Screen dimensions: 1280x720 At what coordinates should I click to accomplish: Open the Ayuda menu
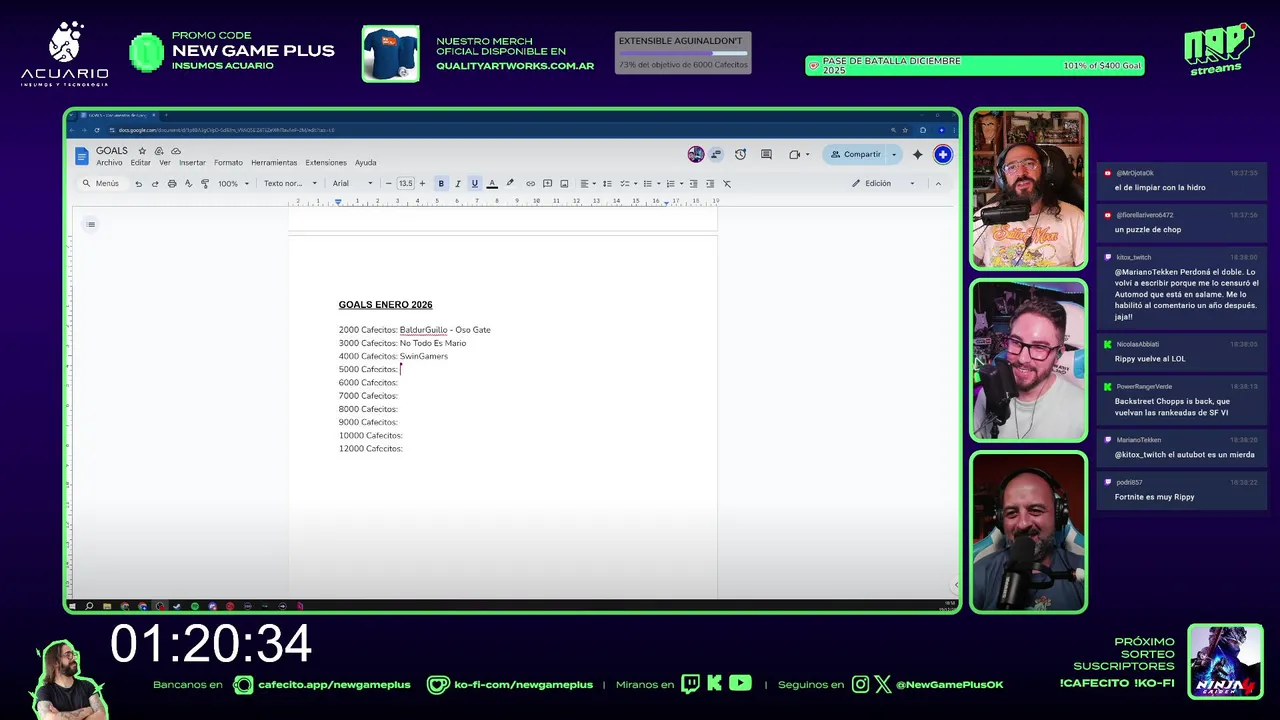click(366, 163)
